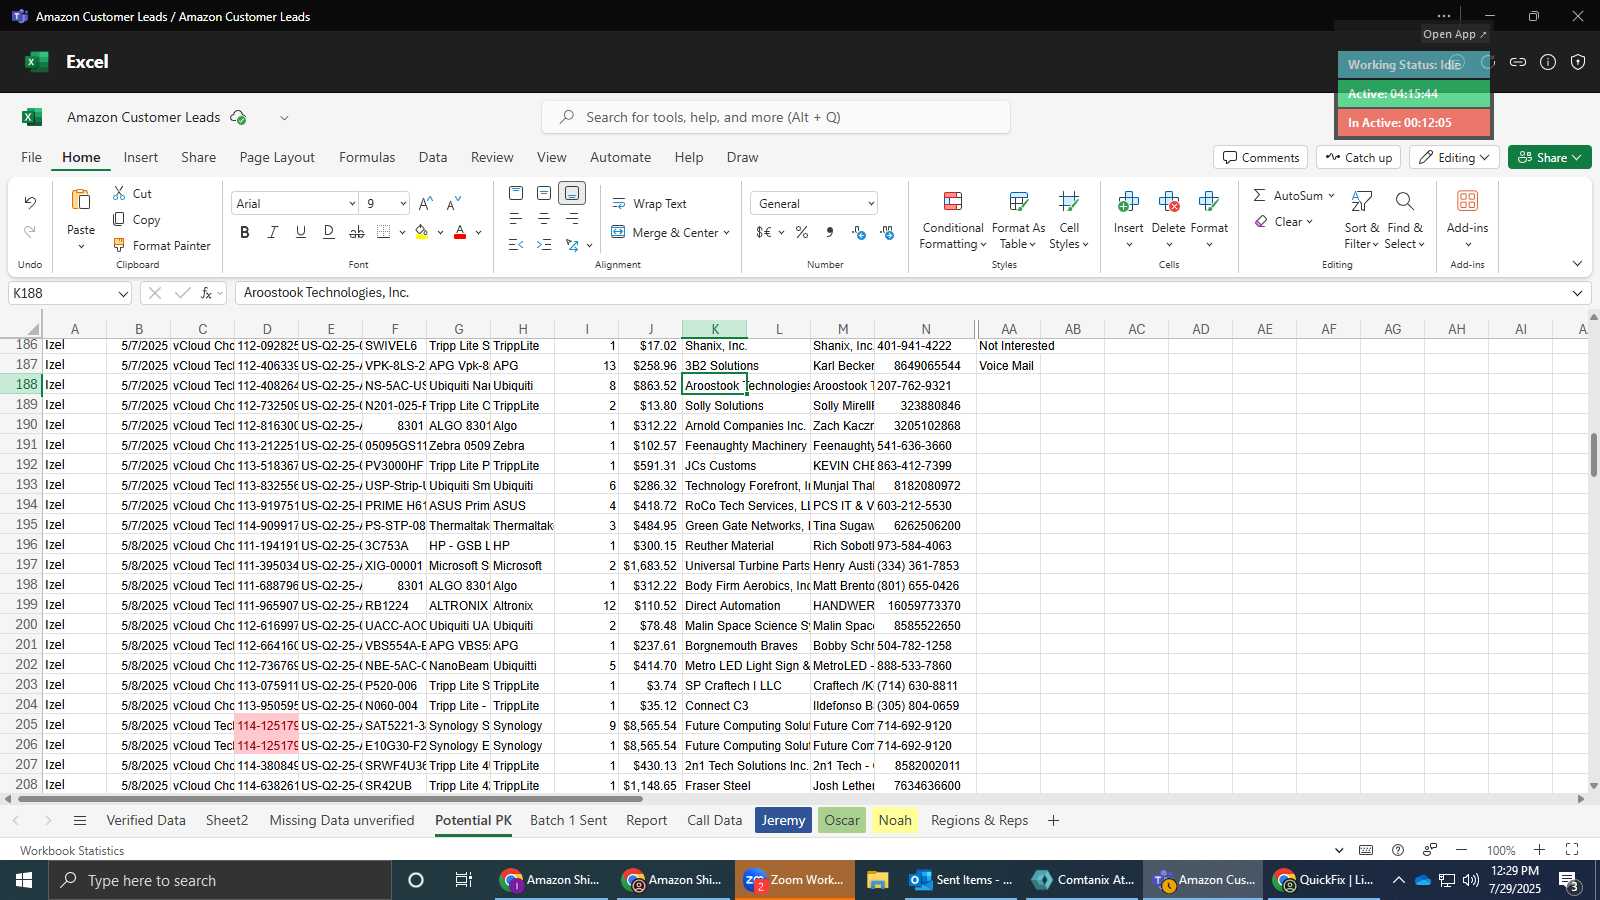Increase indent in the cell

pyautogui.click(x=544, y=245)
